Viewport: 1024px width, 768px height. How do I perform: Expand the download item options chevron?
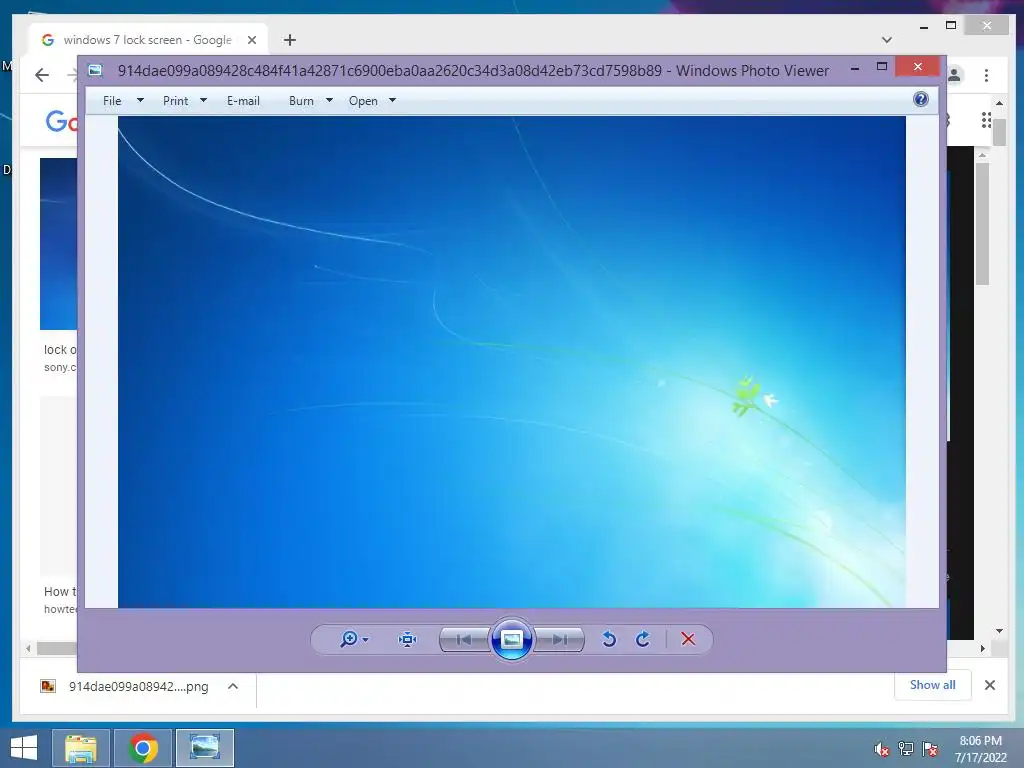click(x=233, y=686)
